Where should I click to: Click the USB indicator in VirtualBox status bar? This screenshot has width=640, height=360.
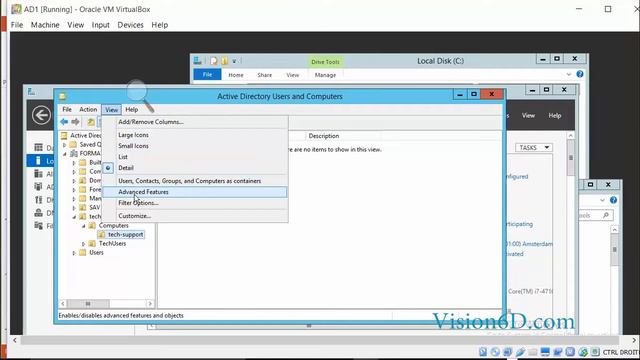tap(520, 352)
